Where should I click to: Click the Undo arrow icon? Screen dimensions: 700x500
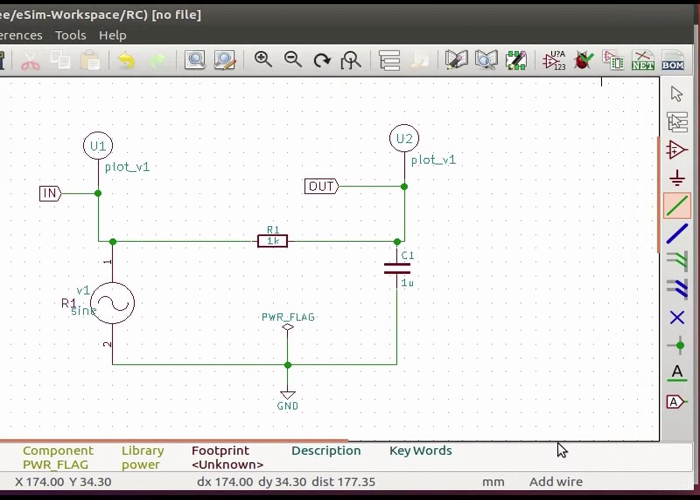click(x=126, y=61)
